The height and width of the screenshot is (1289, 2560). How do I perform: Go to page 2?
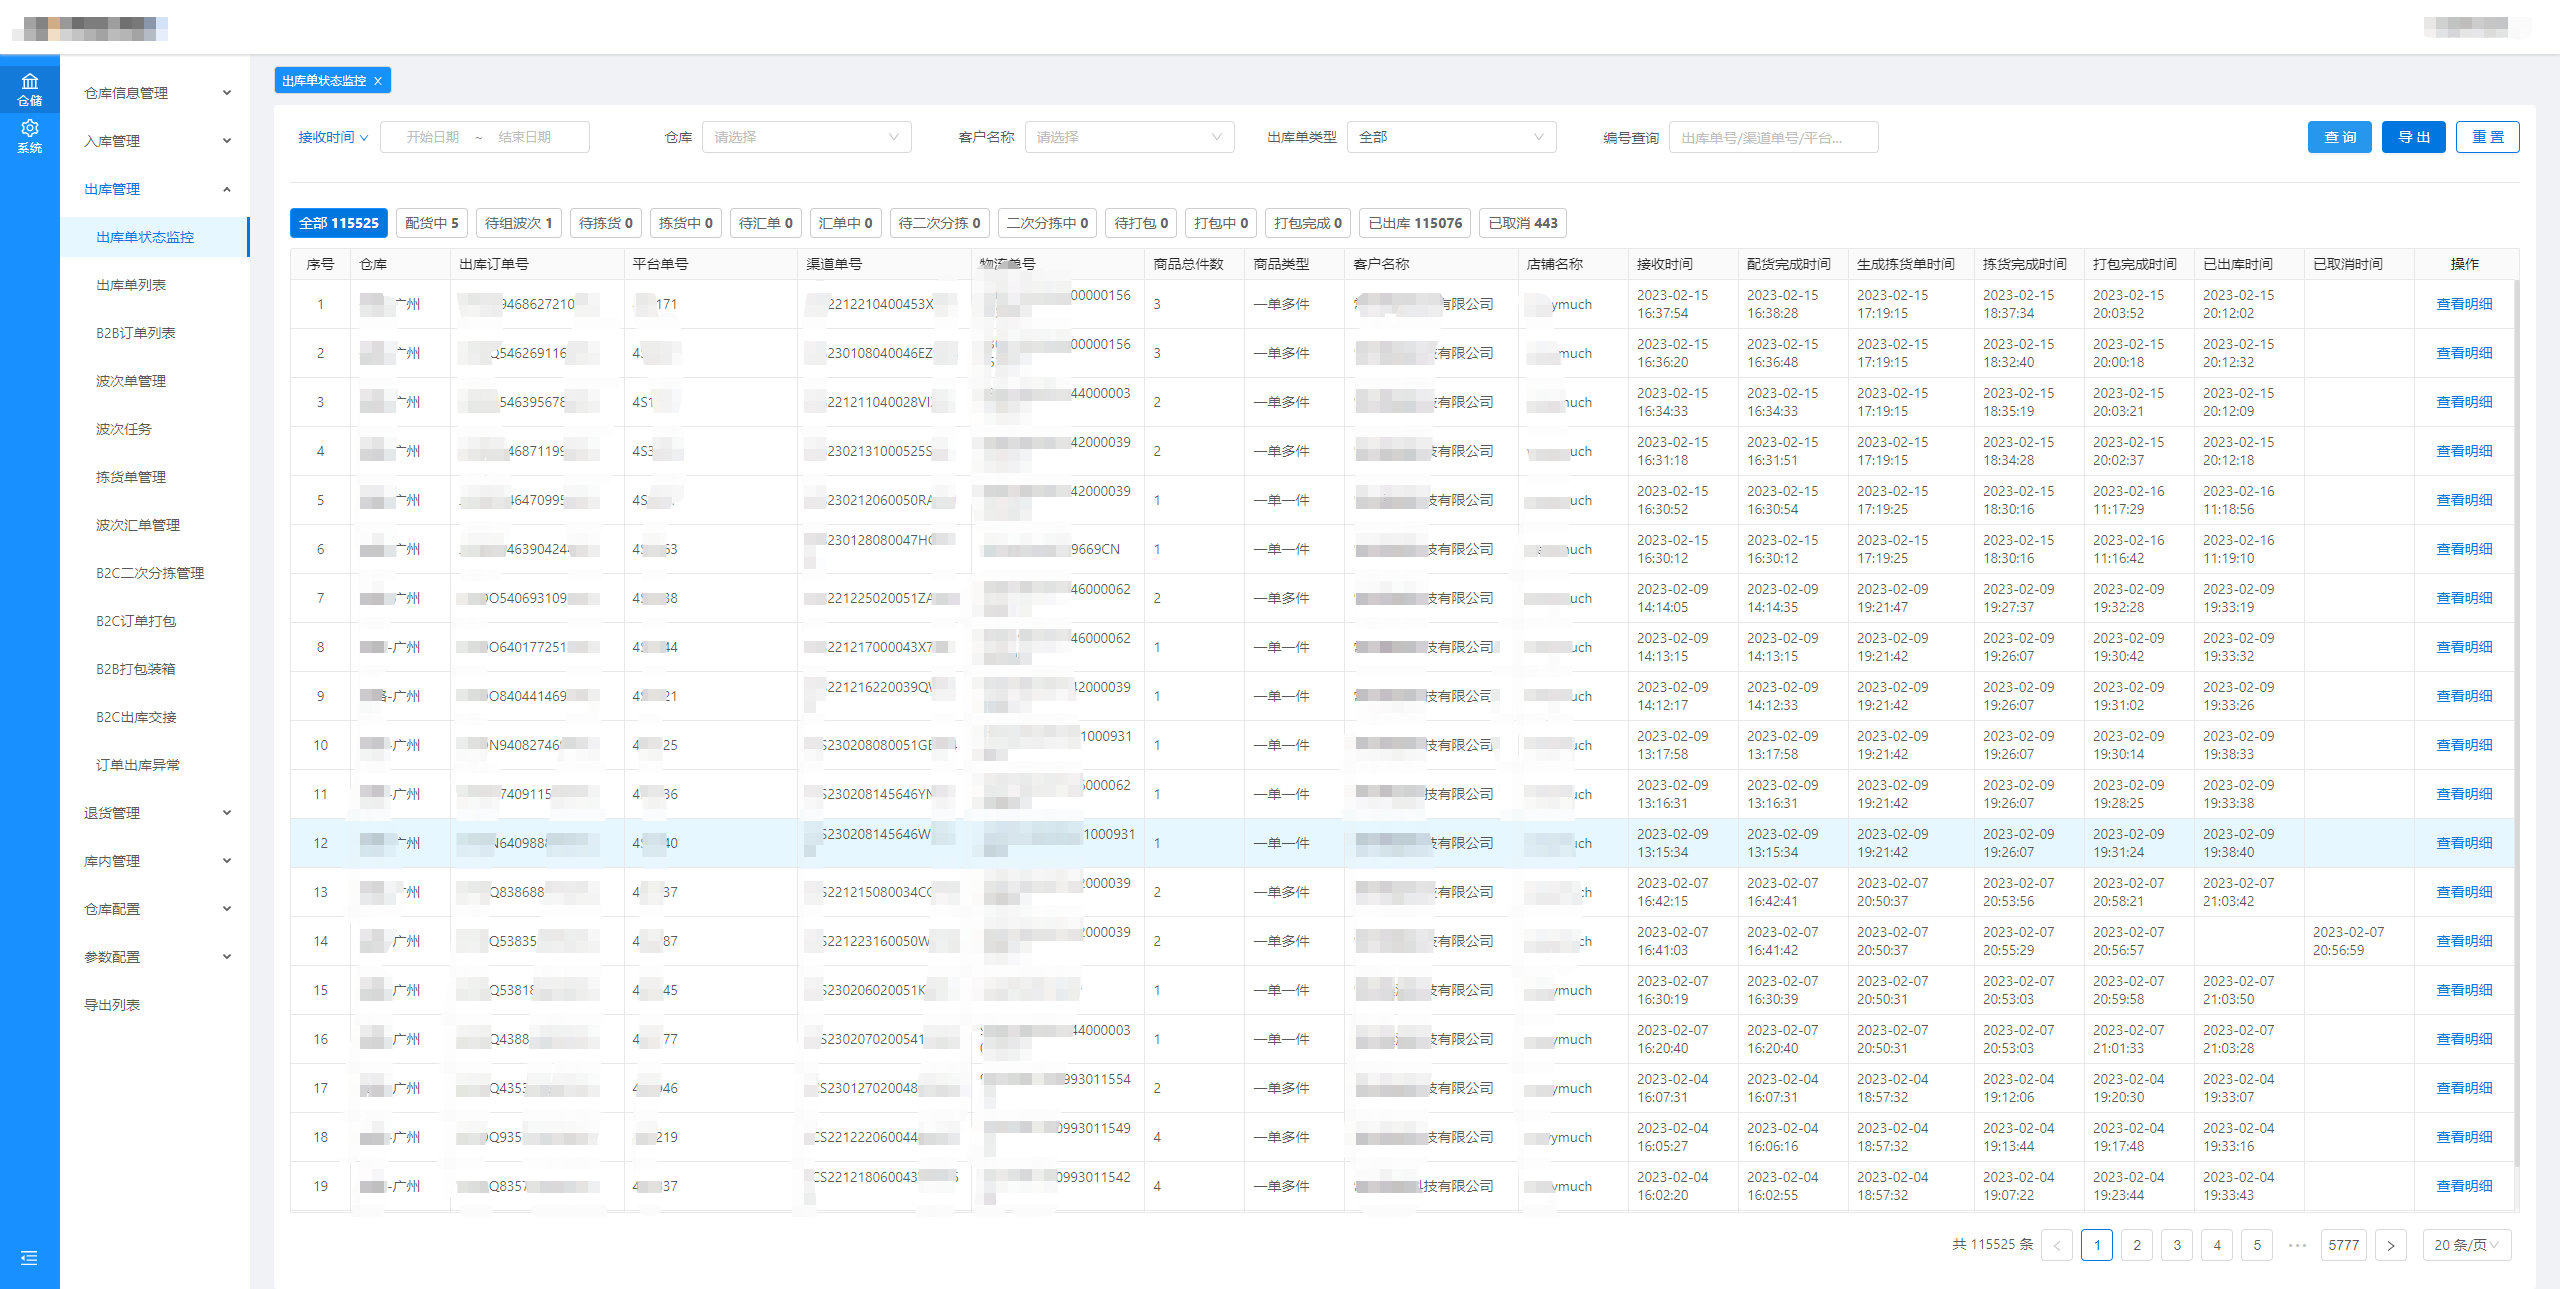[2137, 1245]
